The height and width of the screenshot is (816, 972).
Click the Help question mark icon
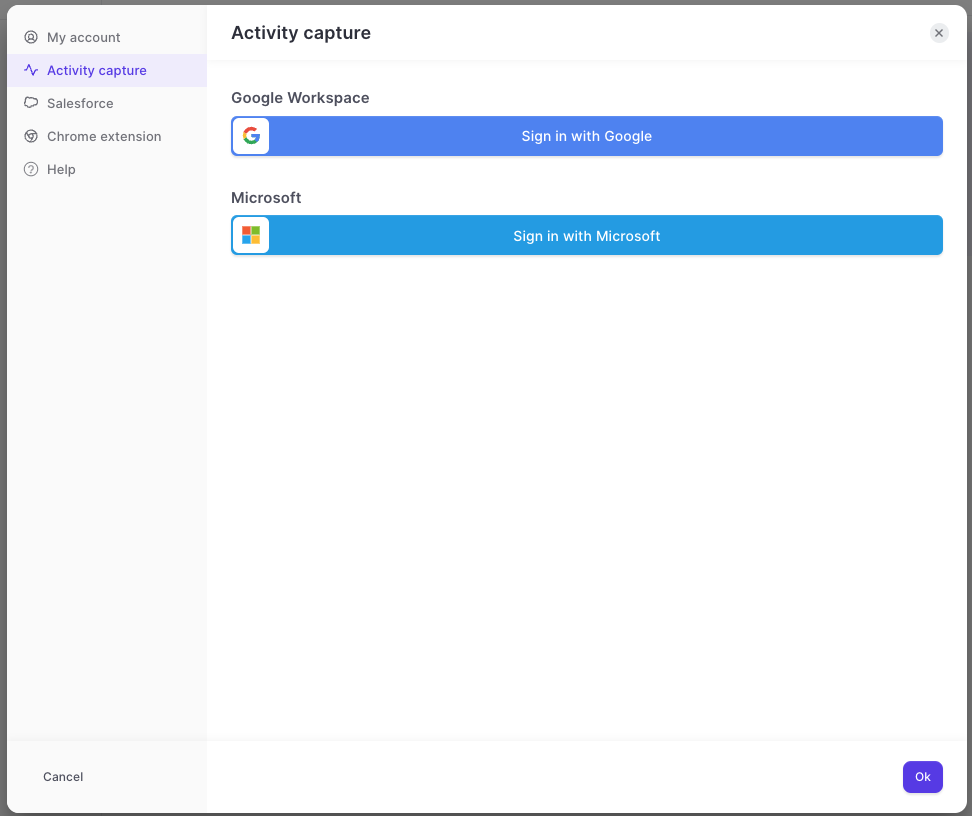pos(31,169)
